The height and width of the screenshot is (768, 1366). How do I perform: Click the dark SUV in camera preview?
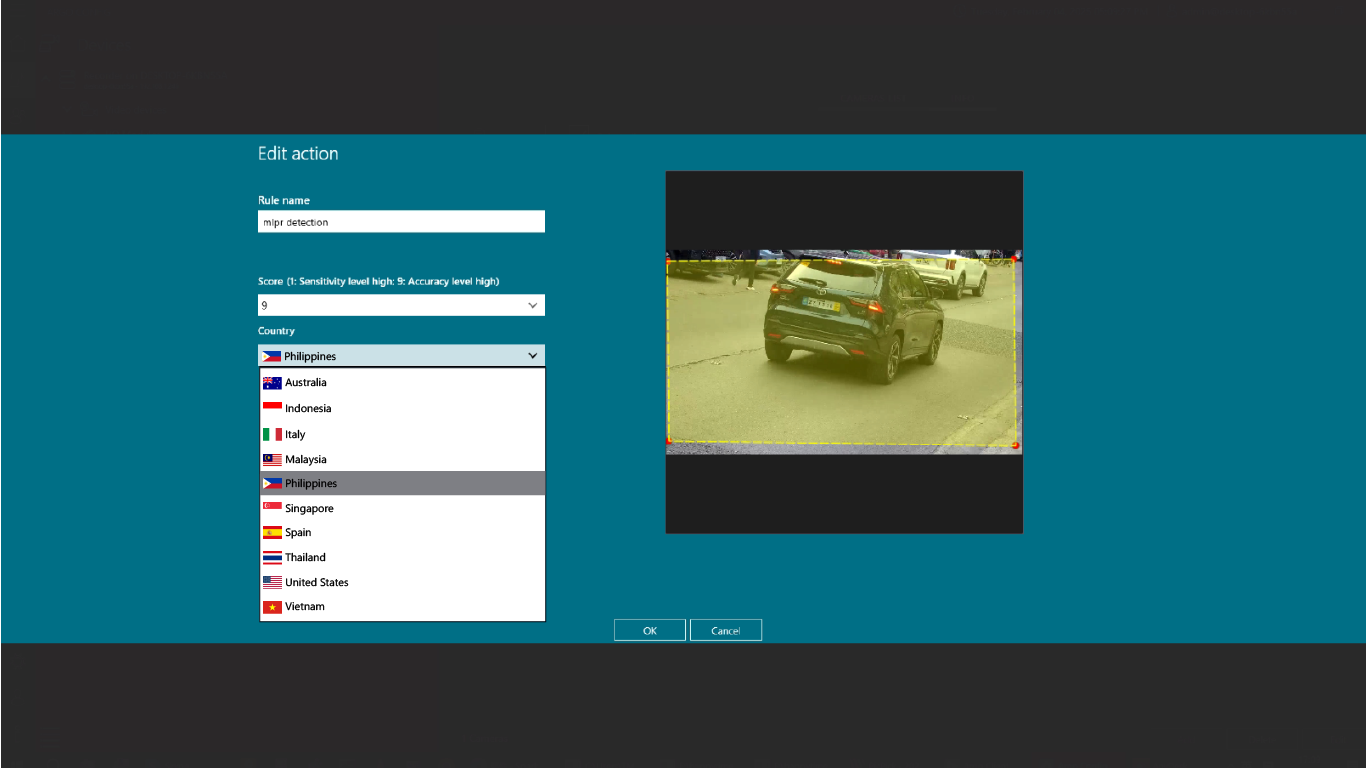pos(852,318)
